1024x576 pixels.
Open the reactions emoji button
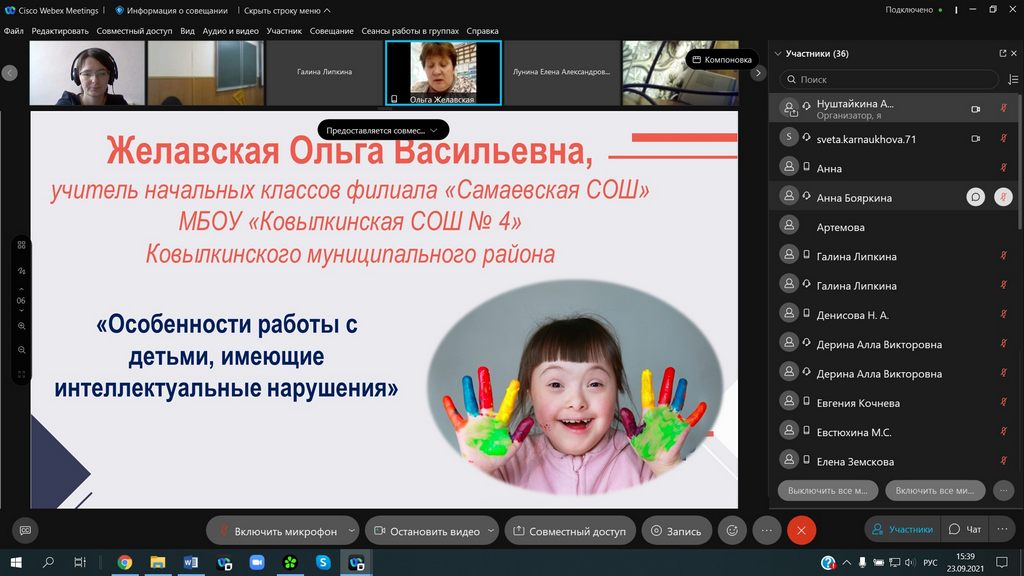tap(733, 531)
